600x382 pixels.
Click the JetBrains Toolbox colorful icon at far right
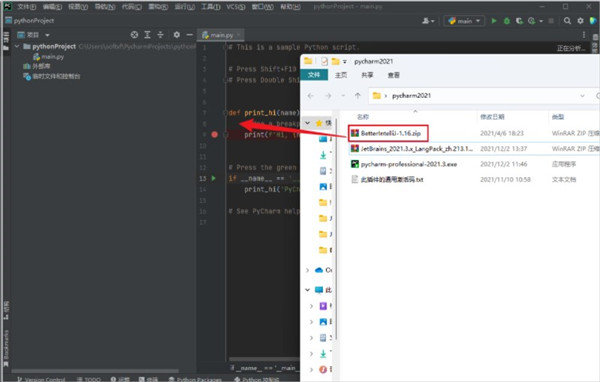593,21
